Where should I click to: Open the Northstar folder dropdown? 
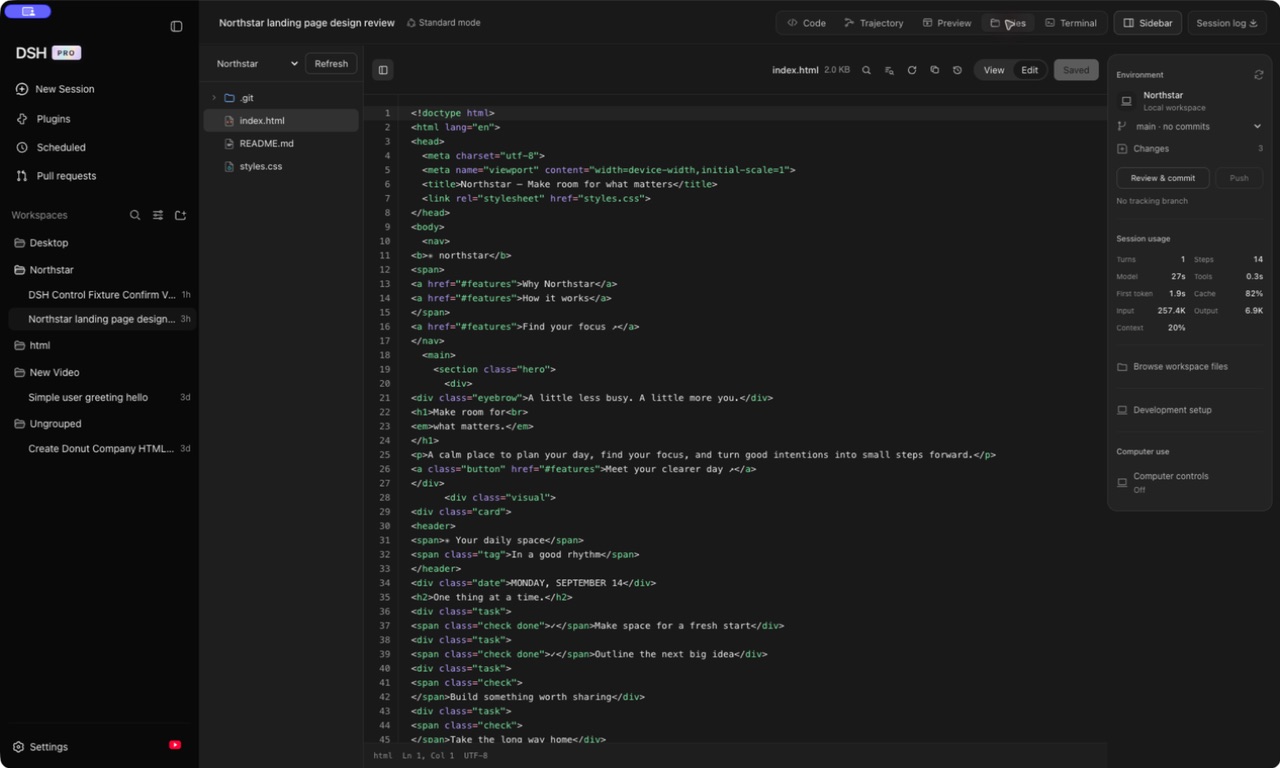pos(257,64)
